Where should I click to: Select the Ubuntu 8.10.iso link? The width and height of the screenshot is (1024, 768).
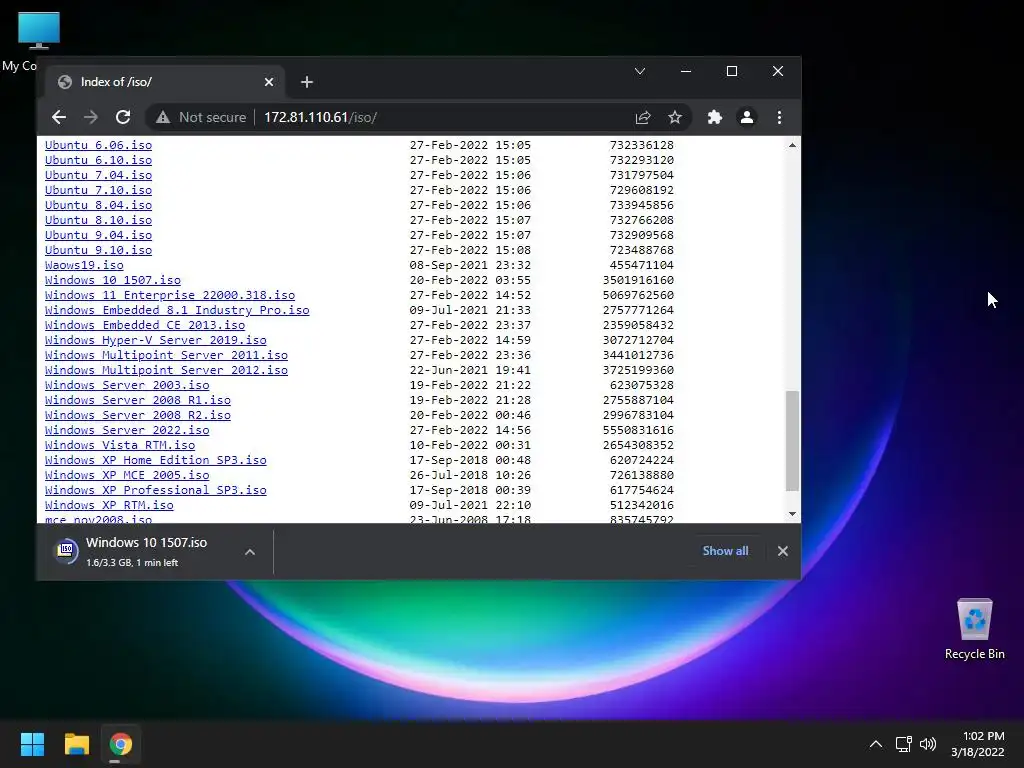click(98, 220)
